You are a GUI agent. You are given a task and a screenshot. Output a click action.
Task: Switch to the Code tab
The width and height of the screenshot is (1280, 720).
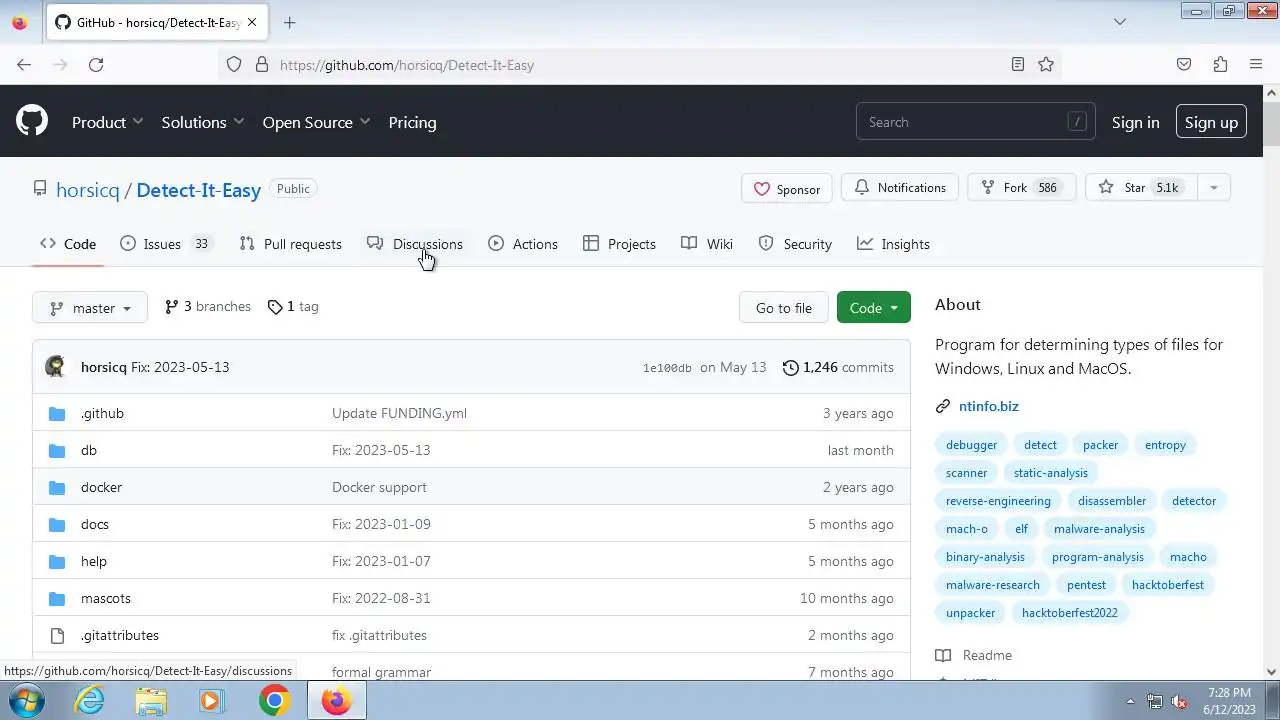tap(68, 244)
